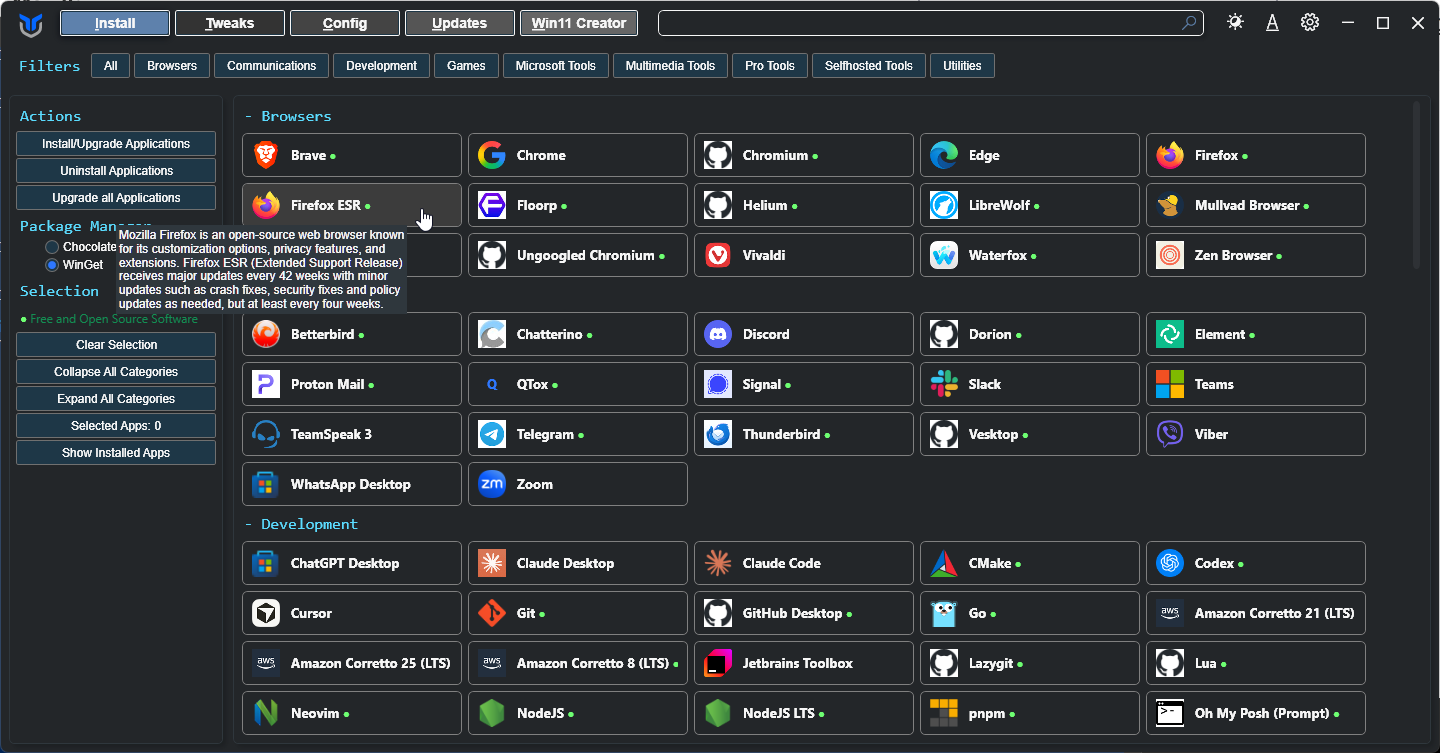Toggle selection of GitHub Desktop
1440x753 pixels.
pyautogui.click(x=804, y=613)
